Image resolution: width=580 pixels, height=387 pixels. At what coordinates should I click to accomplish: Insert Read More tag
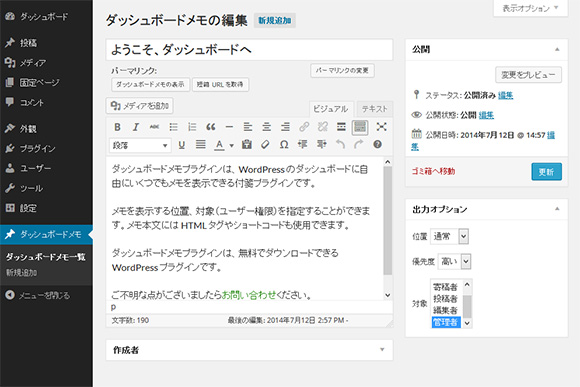(x=341, y=127)
